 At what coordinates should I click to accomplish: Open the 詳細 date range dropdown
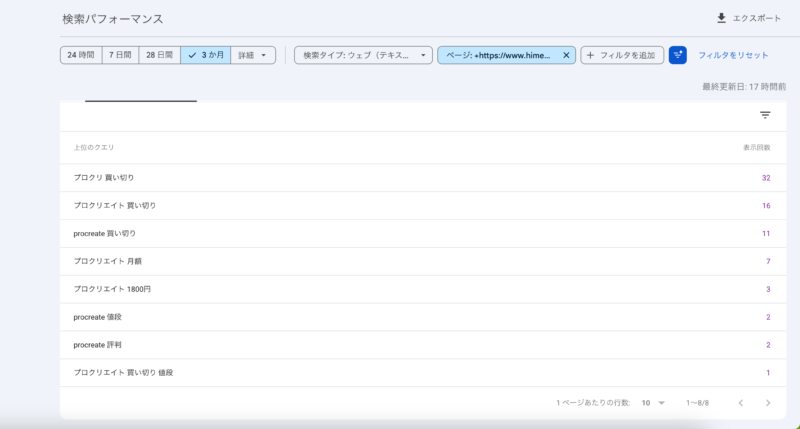253,55
